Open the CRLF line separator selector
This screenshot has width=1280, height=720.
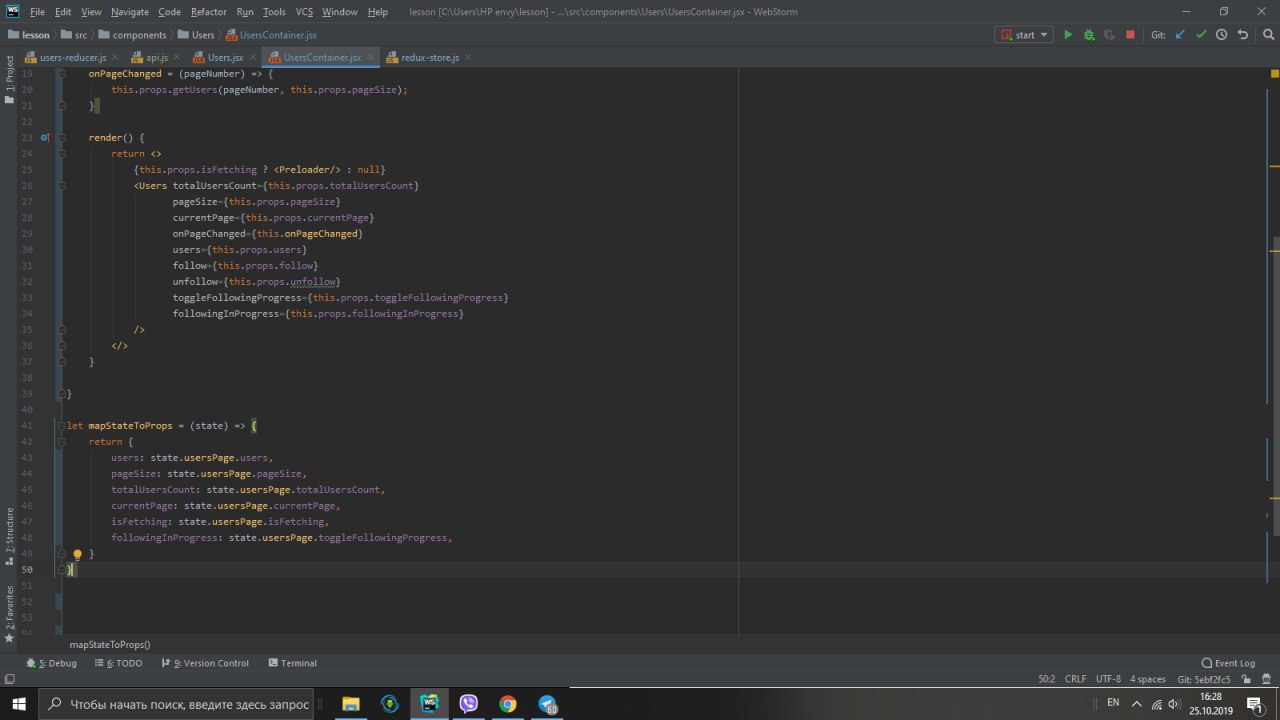[x=1075, y=679]
